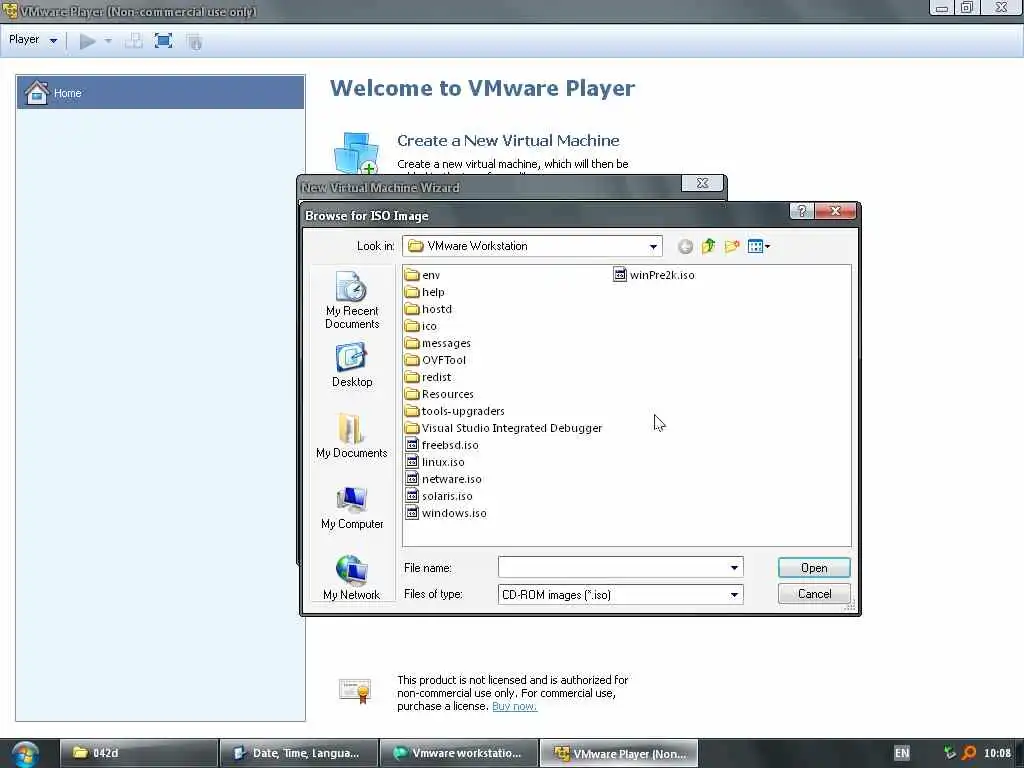Open My Network in places bar
1024x768 pixels.
[352, 577]
